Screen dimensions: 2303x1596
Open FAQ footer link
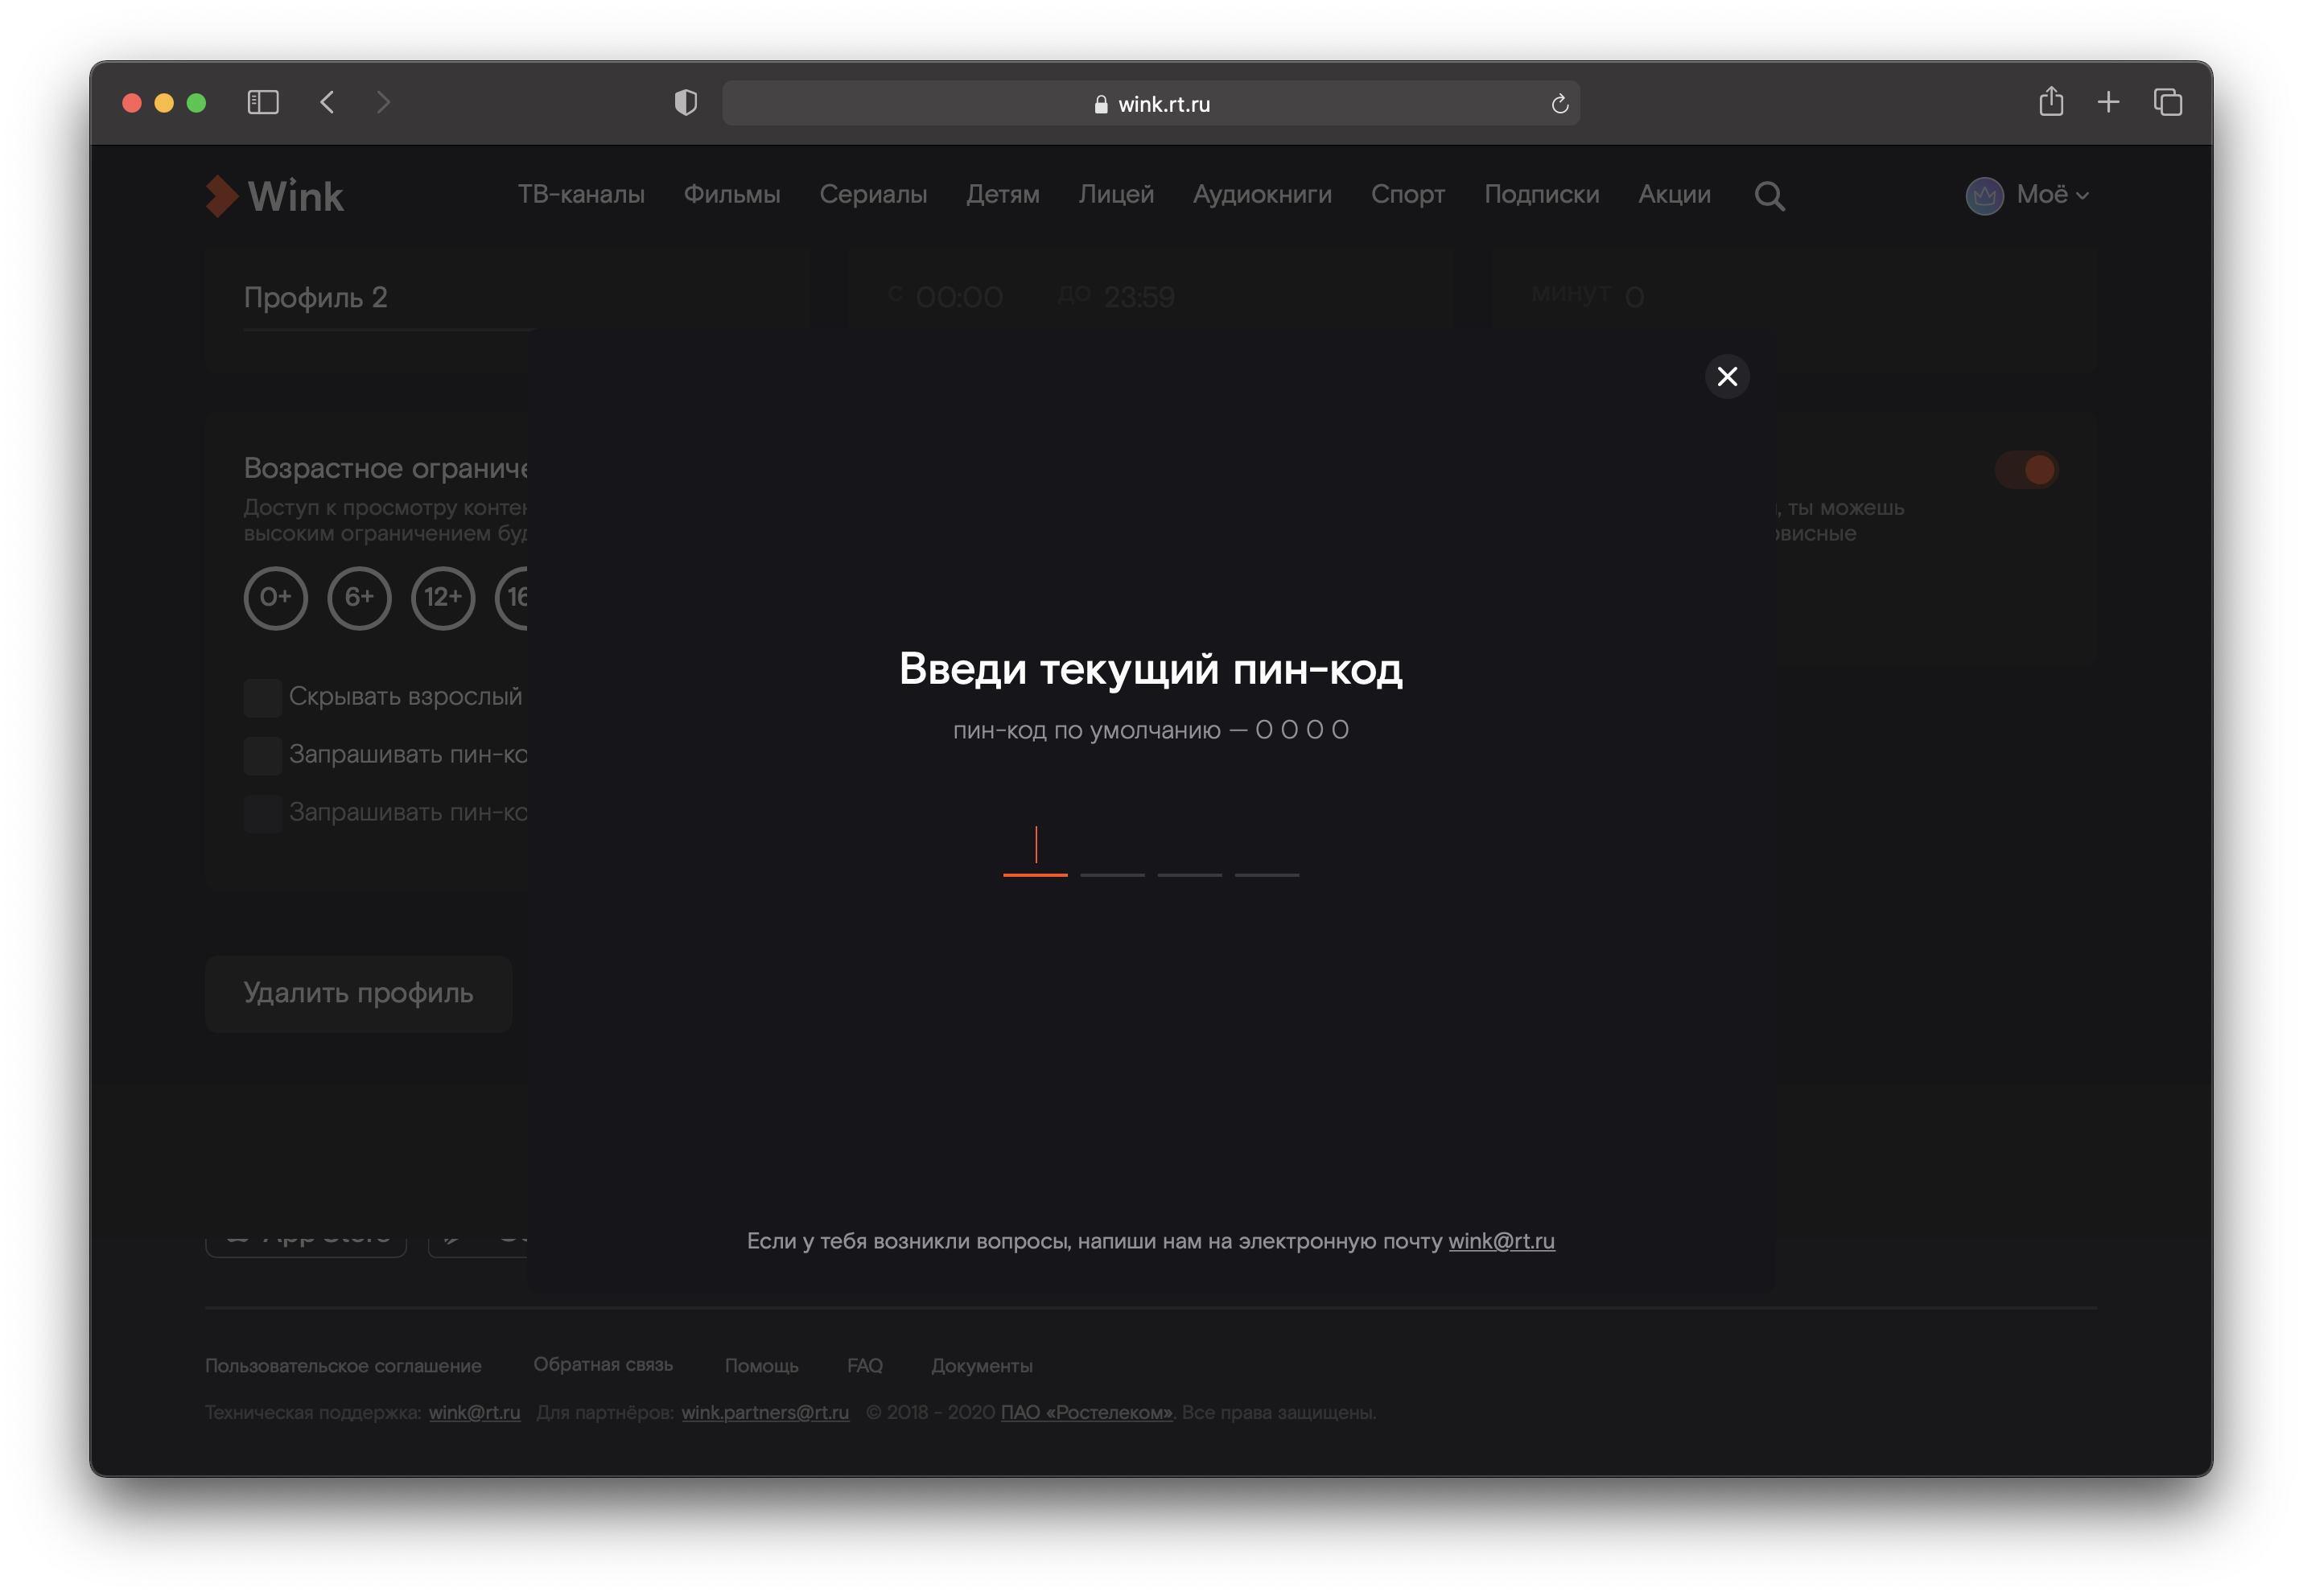tap(864, 1365)
